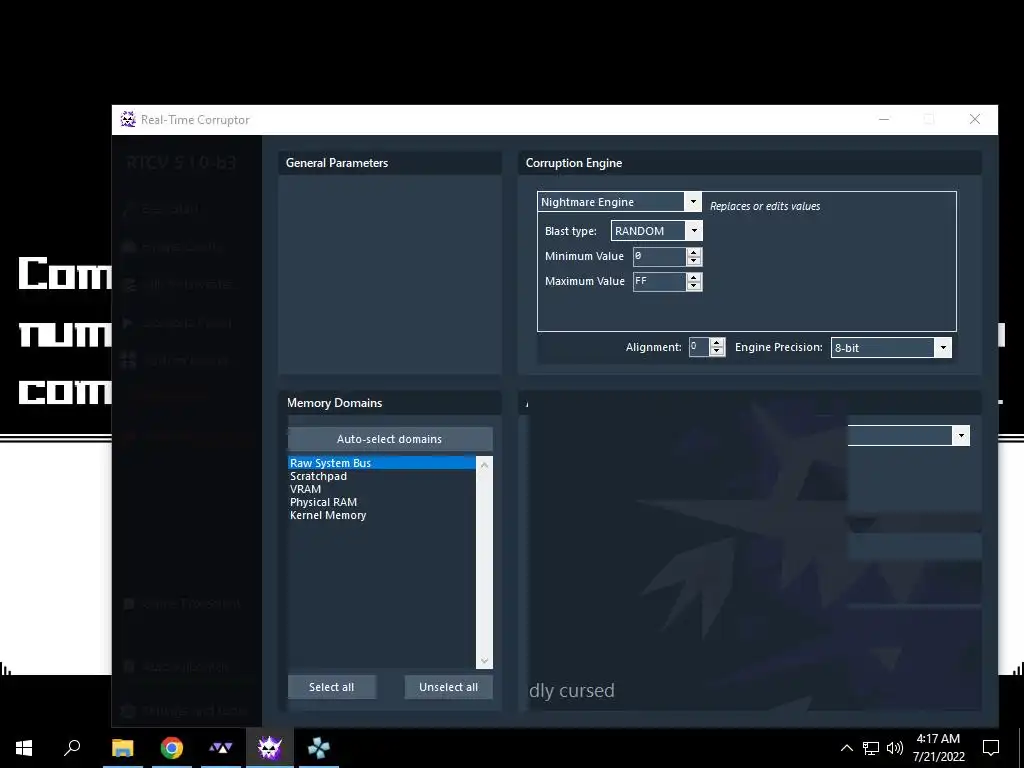The width and height of the screenshot is (1024, 768).
Task: Increase Maximum Value with up arrow
Action: [694, 277]
